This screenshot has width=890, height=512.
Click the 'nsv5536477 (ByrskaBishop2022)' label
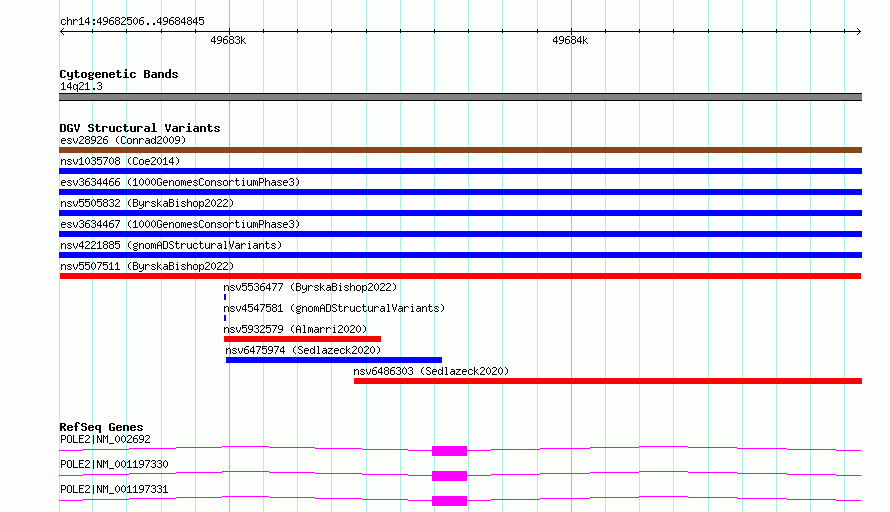pyautogui.click(x=310, y=287)
